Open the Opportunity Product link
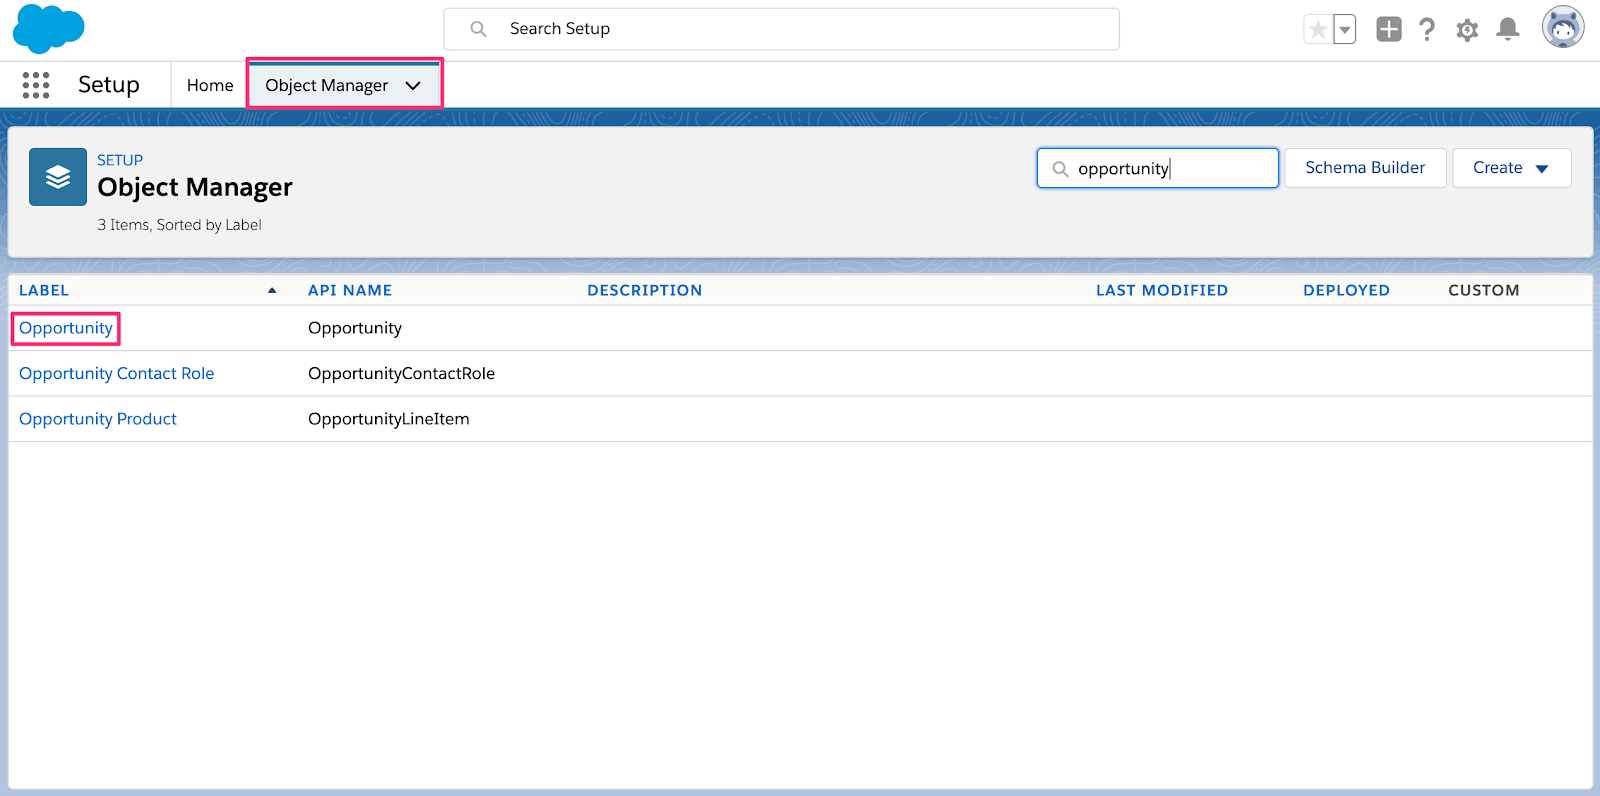 pos(98,419)
